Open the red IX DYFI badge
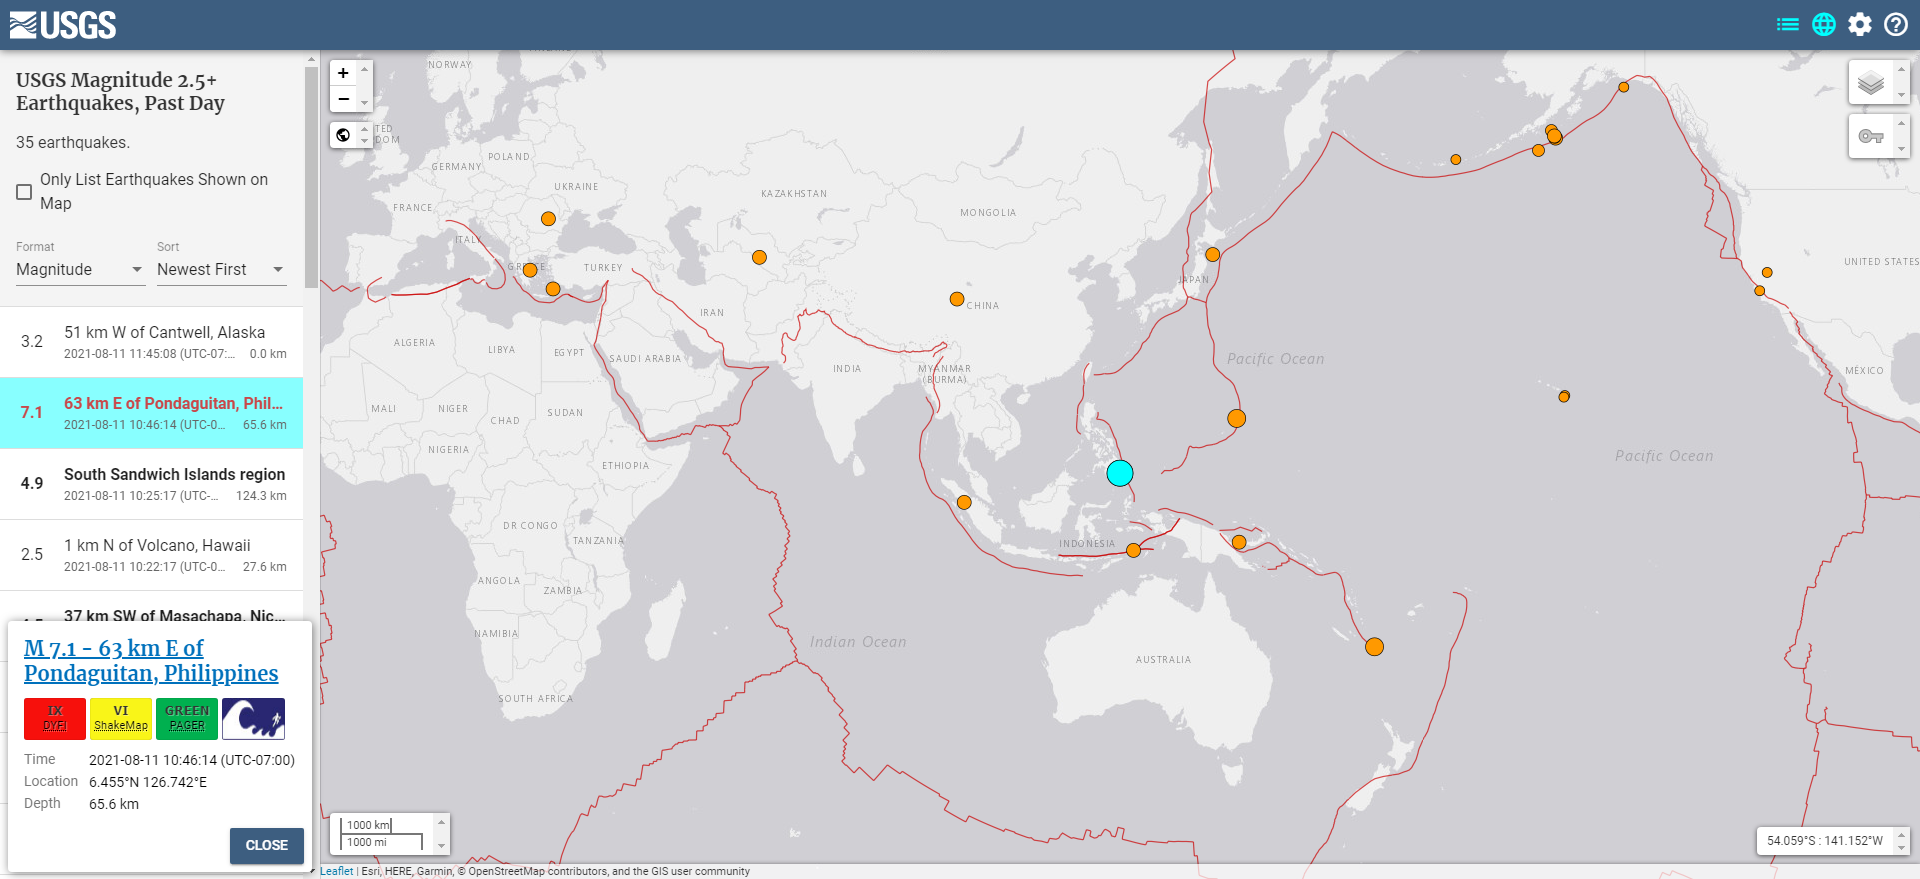The width and height of the screenshot is (1920, 879). click(x=55, y=718)
